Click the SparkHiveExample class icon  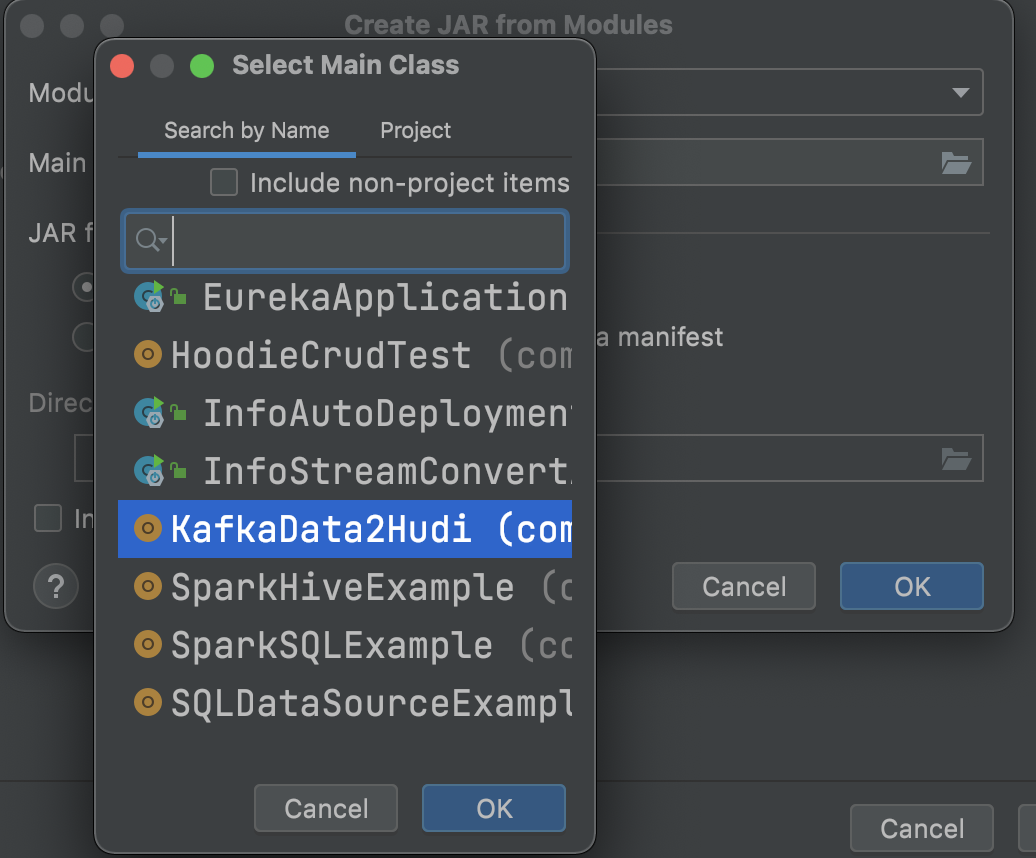coord(148,587)
